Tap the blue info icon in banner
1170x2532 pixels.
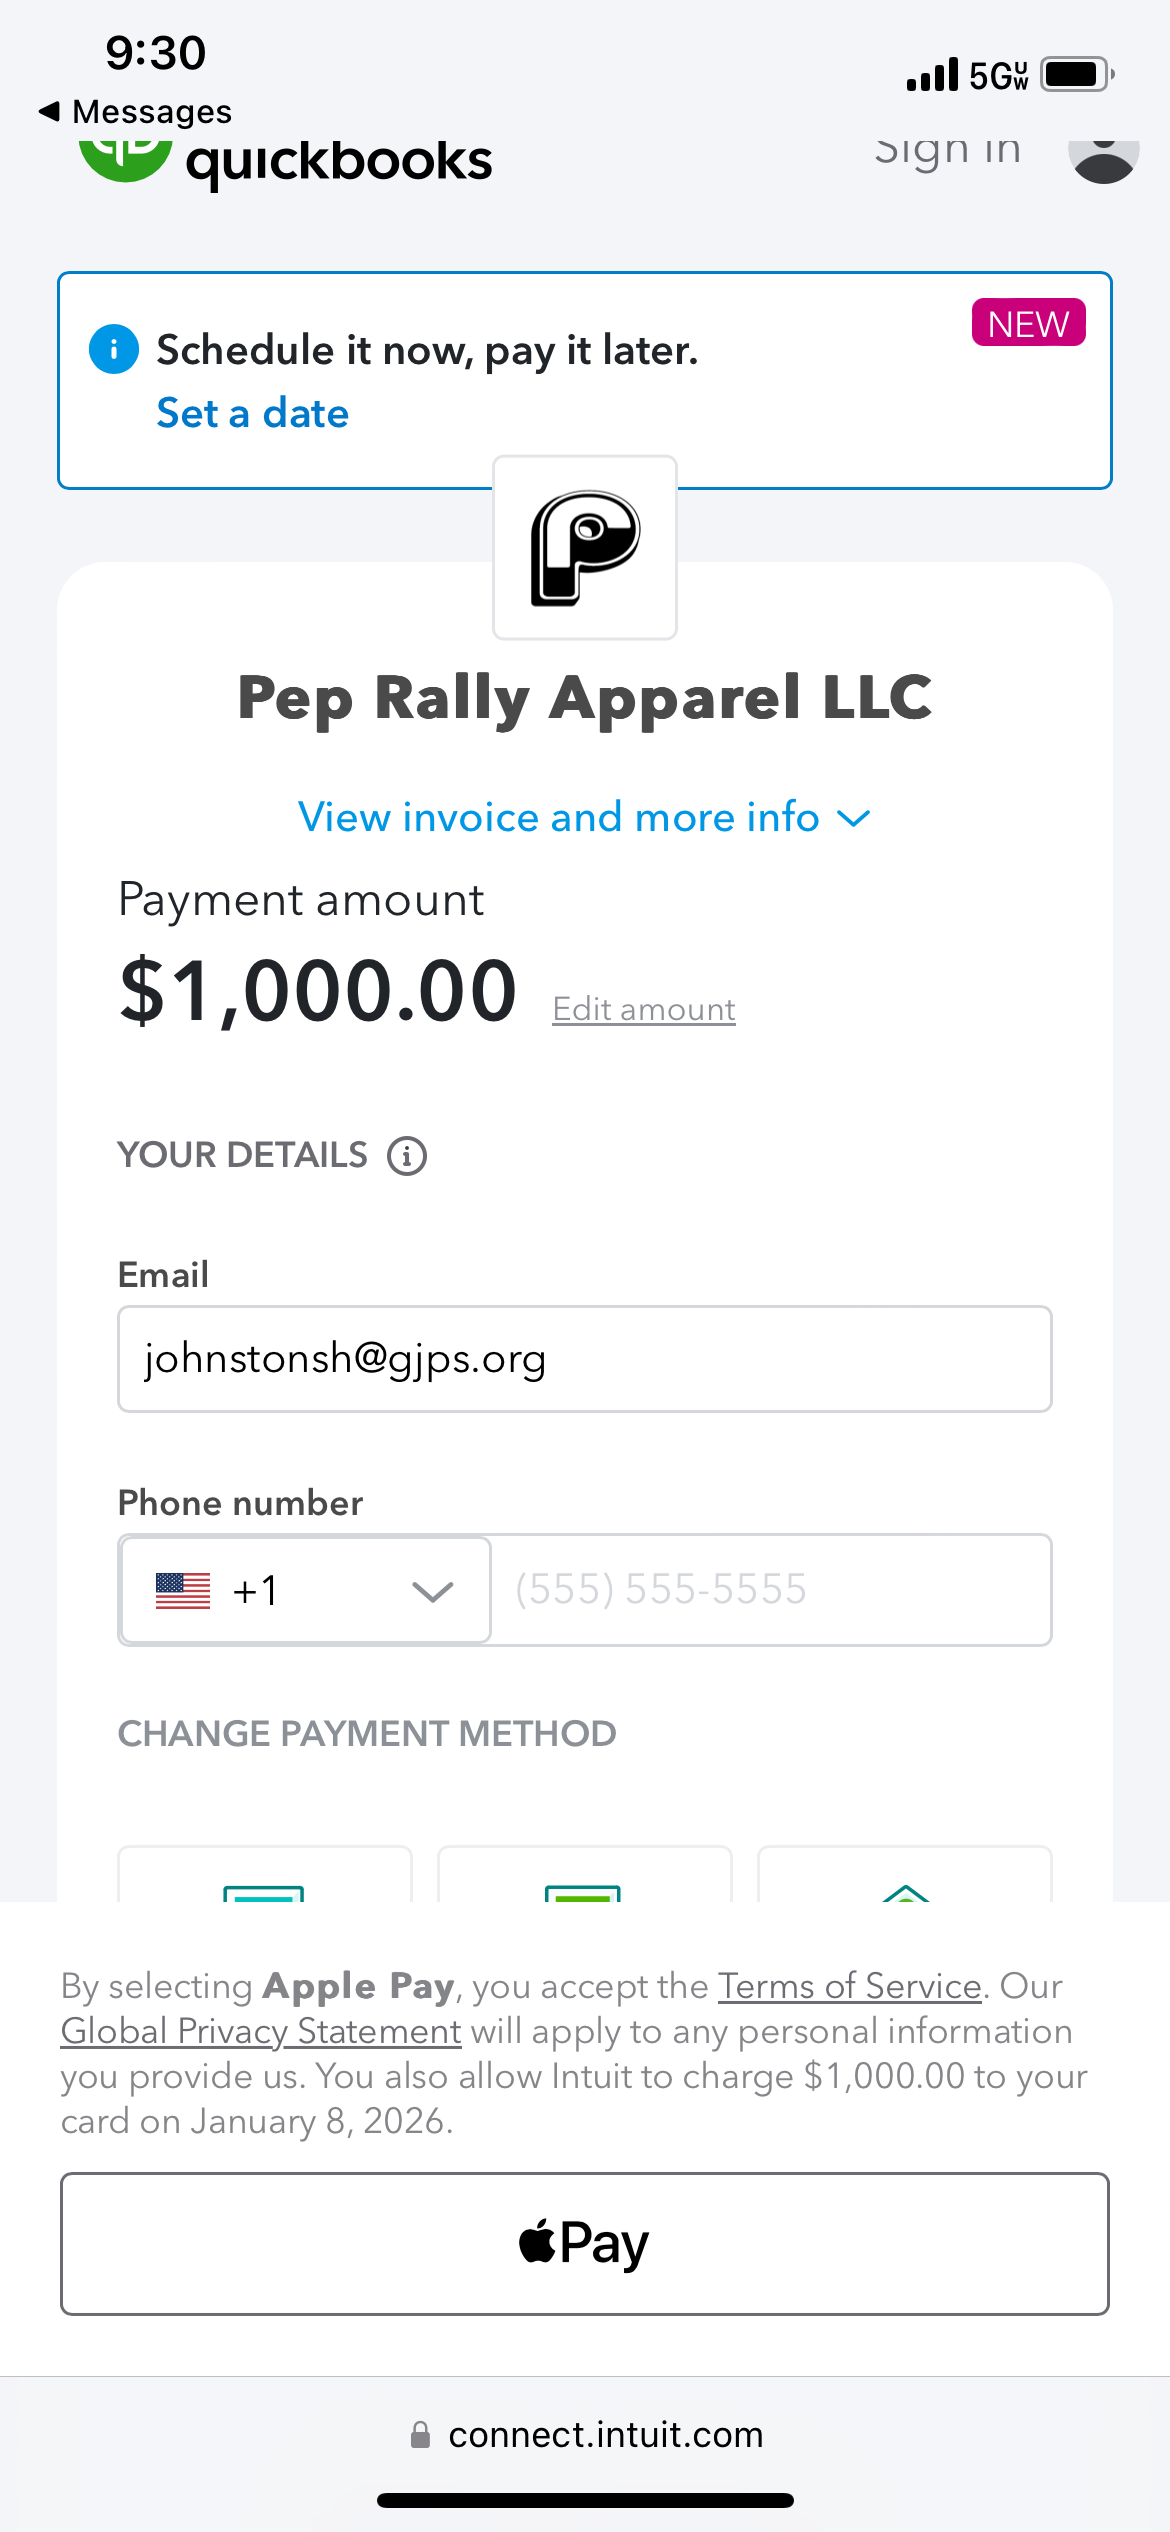click(114, 350)
